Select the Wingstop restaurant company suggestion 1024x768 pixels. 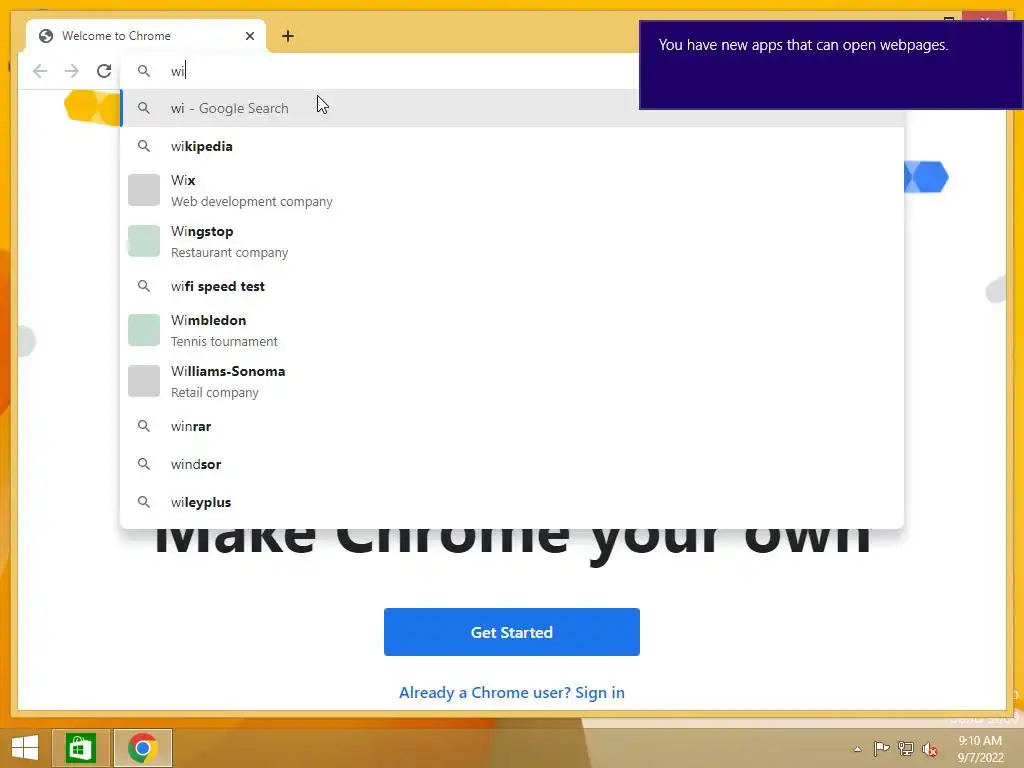[513, 241]
